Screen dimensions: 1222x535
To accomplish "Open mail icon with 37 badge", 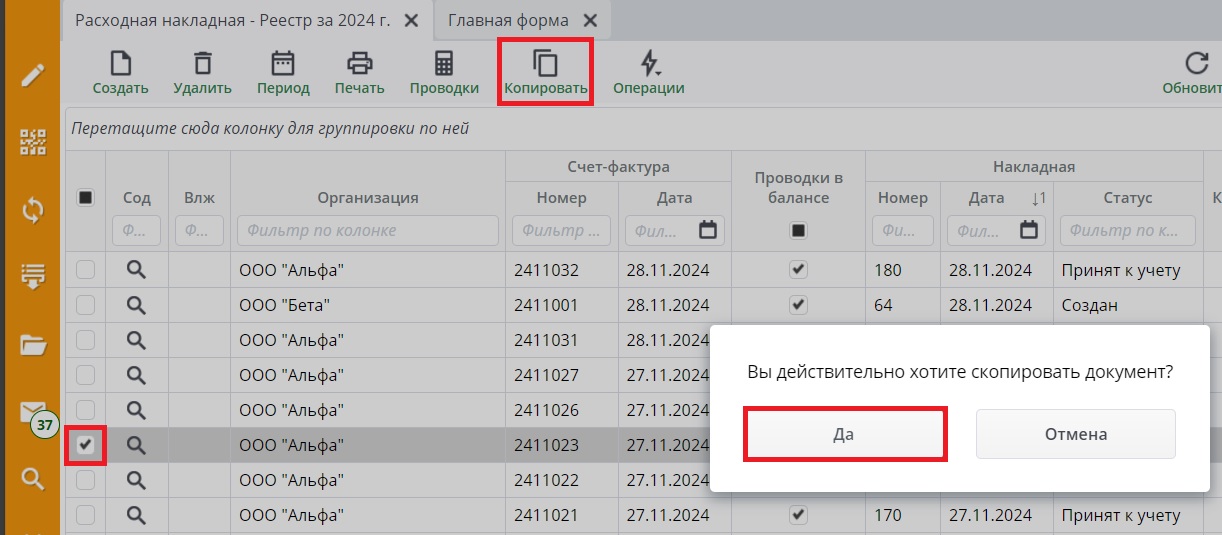I will pyautogui.click(x=33, y=413).
